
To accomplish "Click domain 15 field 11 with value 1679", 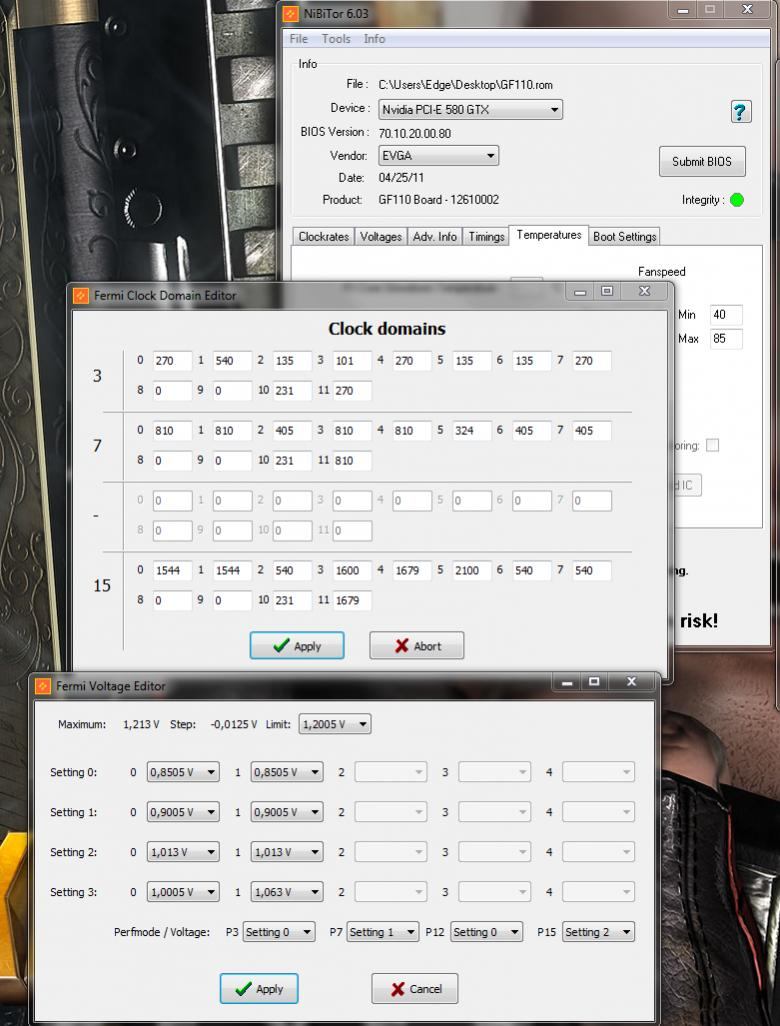I will coord(352,601).
